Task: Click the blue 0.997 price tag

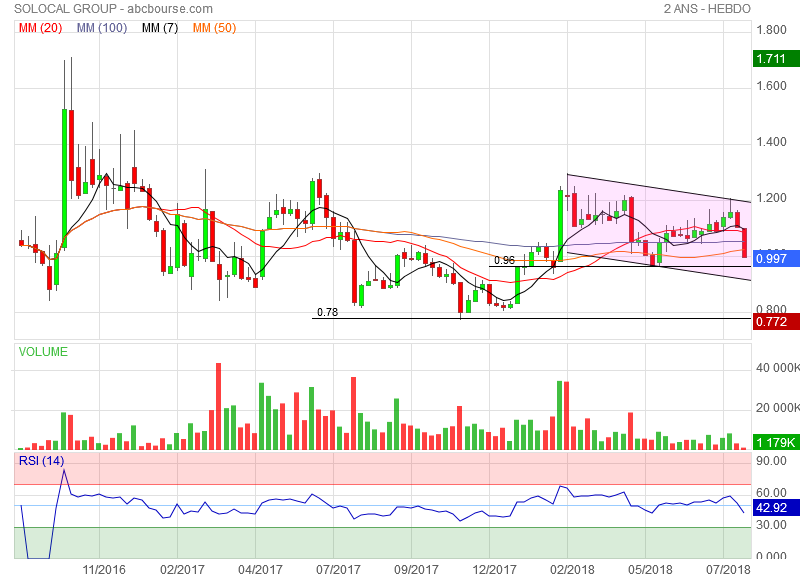Action: [x=776, y=259]
